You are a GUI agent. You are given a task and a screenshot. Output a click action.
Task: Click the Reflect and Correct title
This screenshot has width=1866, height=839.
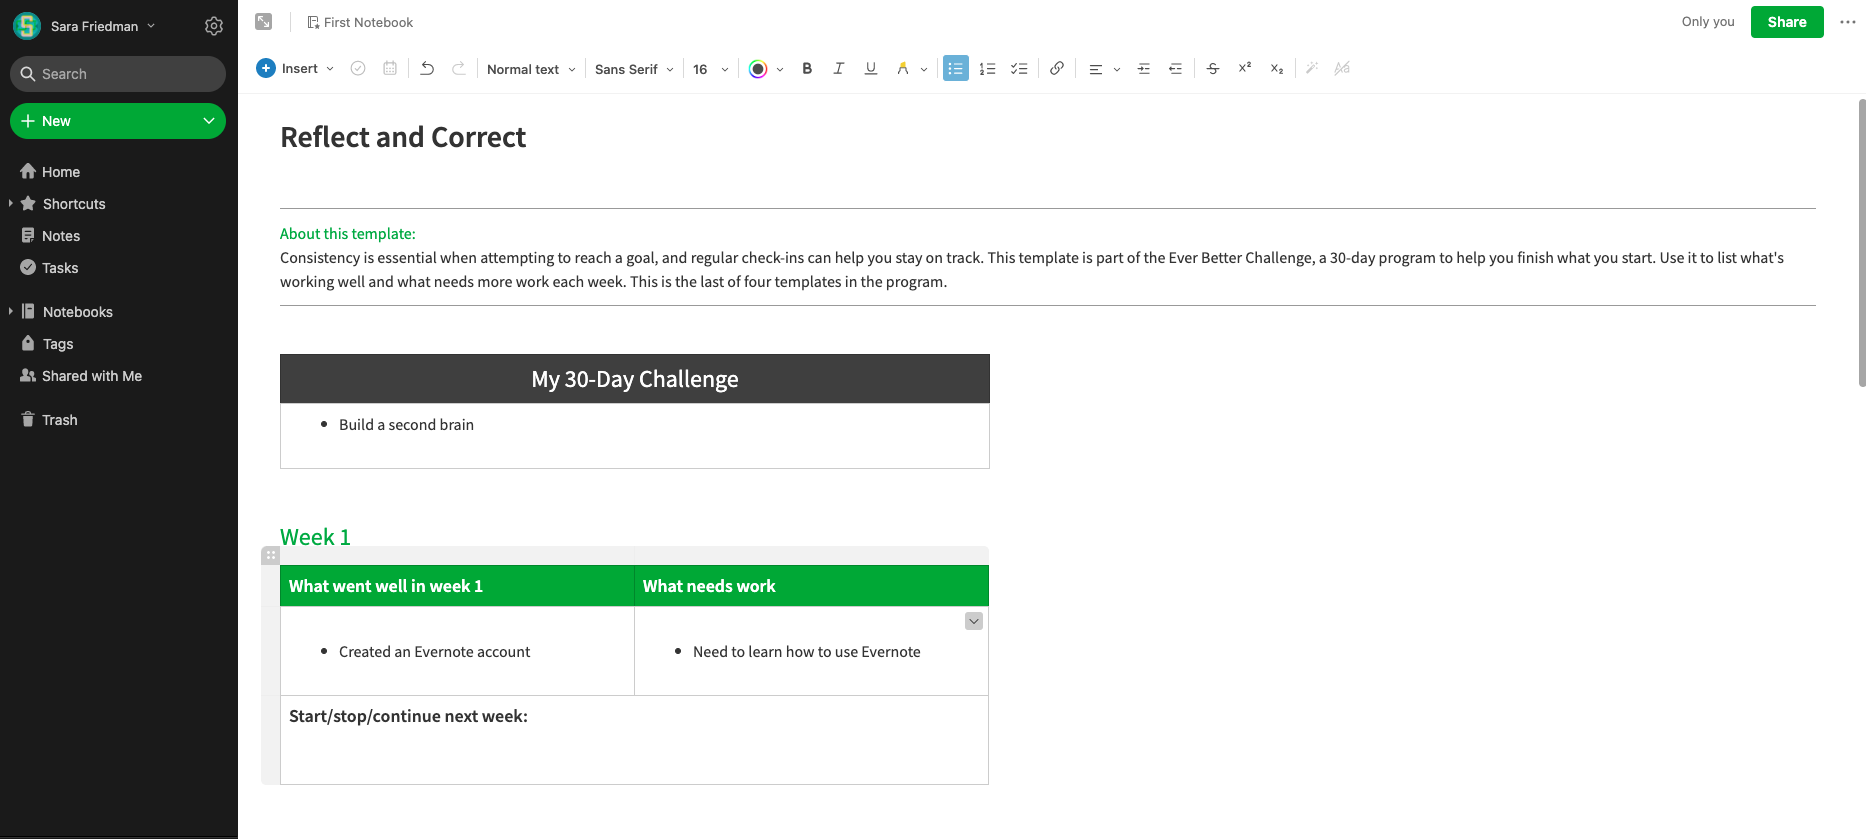(x=403, y=137)
